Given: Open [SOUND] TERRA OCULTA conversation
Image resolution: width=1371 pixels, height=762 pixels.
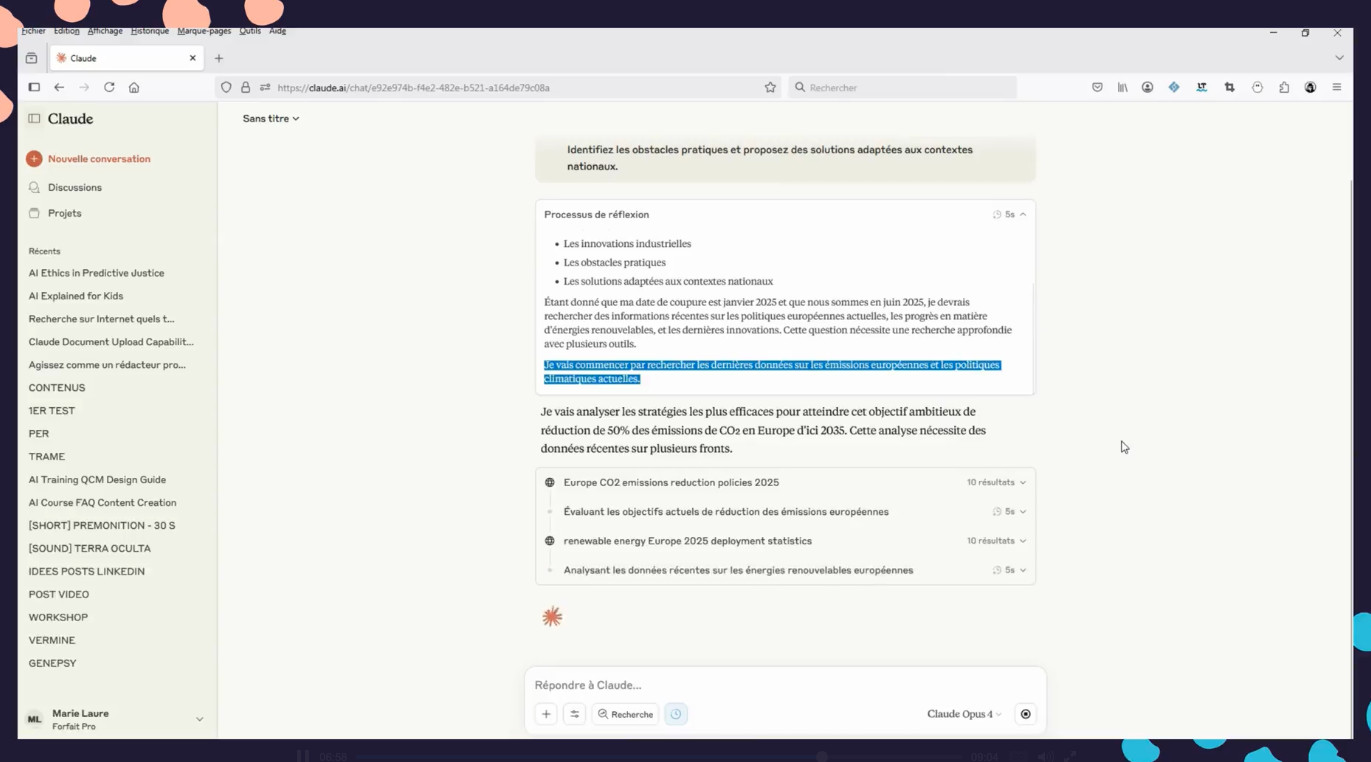Looking at the screenshot, I should click(x=89, y=549).
